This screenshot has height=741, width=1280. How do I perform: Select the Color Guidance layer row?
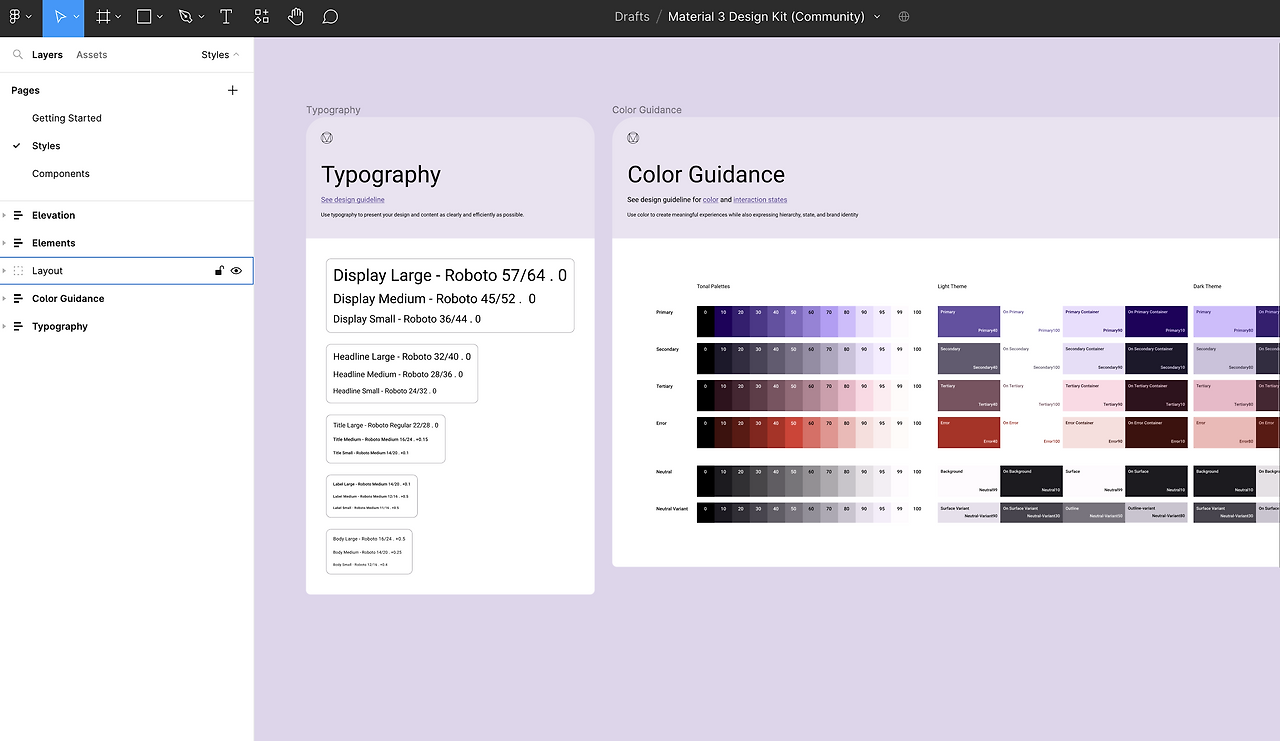[x=127, y=299]
